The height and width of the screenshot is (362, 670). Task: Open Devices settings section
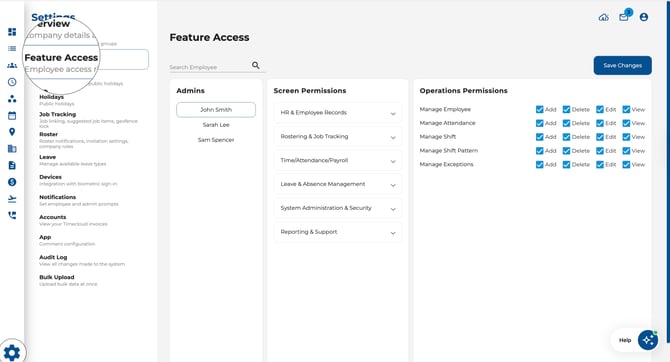click(x=78, y=180)
